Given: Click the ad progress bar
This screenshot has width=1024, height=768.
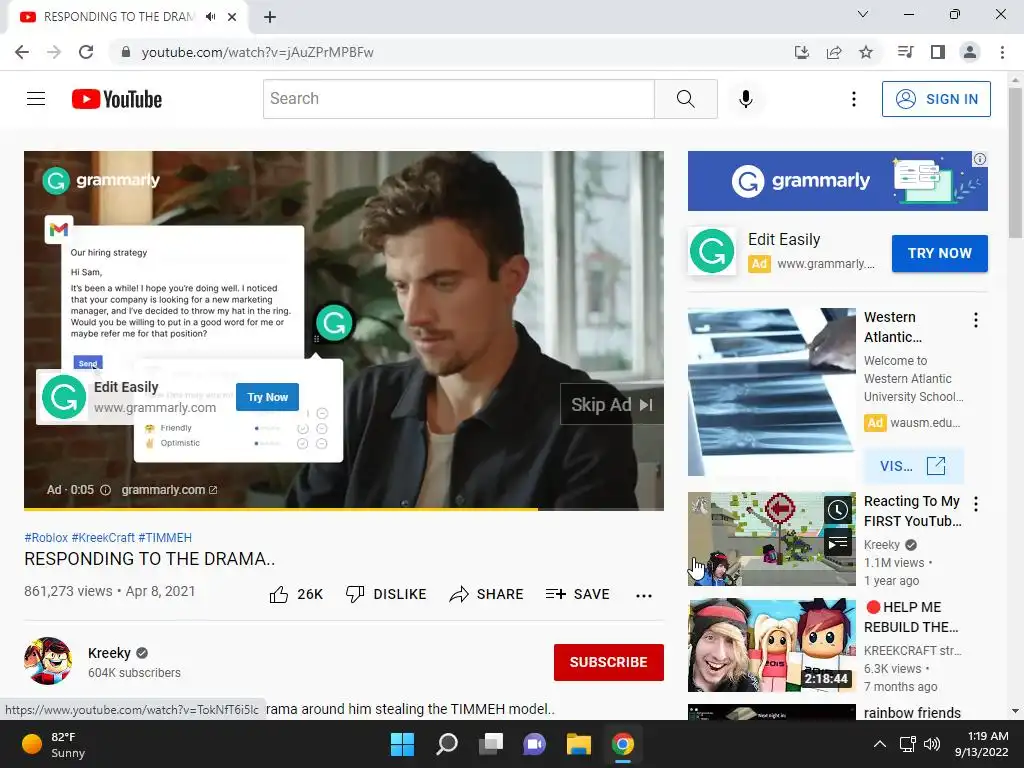Looking at the screenshot, I should point(344,509).
